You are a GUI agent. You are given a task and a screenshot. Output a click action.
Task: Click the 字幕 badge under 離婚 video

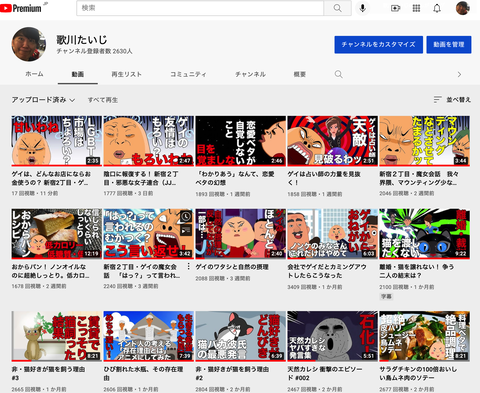pos(386,296)
